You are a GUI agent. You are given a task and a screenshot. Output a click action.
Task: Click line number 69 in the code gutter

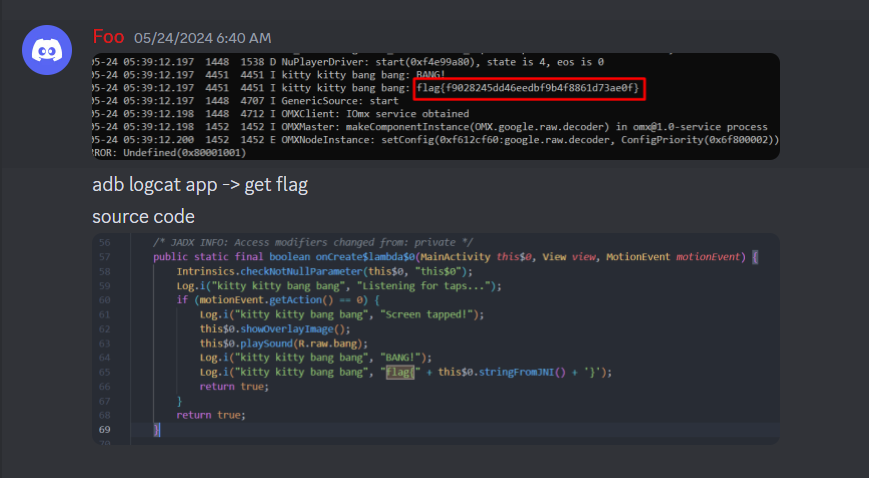pyautogui.click(x=105, y=430)
